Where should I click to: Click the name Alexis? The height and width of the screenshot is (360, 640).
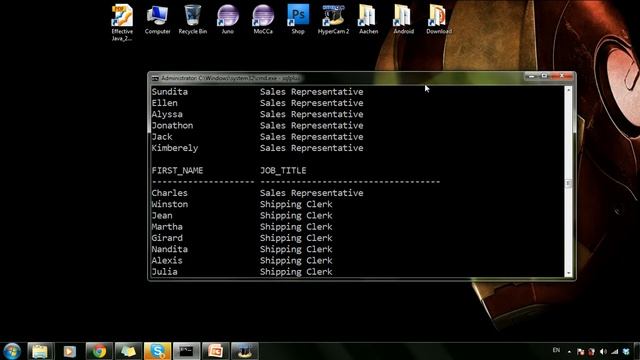[x=167, y=260]
